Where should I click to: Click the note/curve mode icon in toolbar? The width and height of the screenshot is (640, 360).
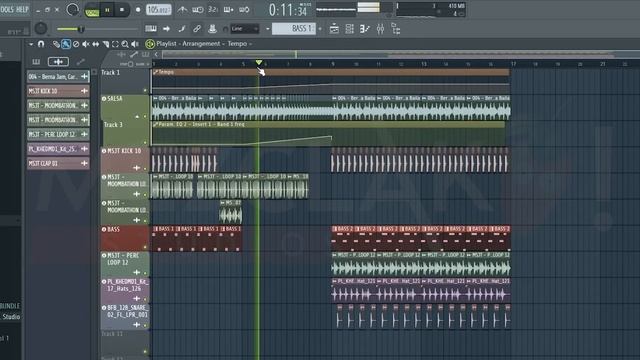182,29
